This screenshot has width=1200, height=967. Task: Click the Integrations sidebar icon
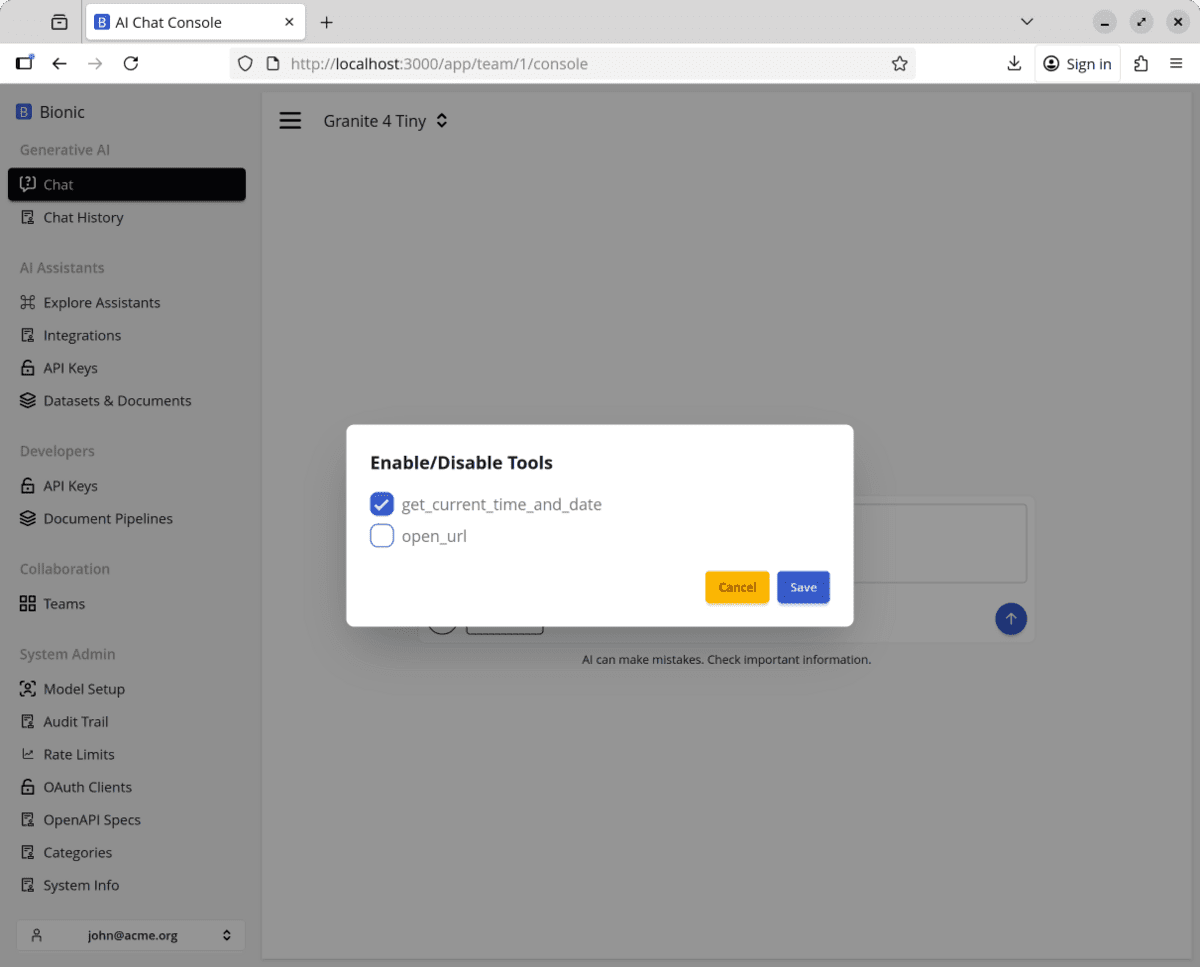[28, 335]
